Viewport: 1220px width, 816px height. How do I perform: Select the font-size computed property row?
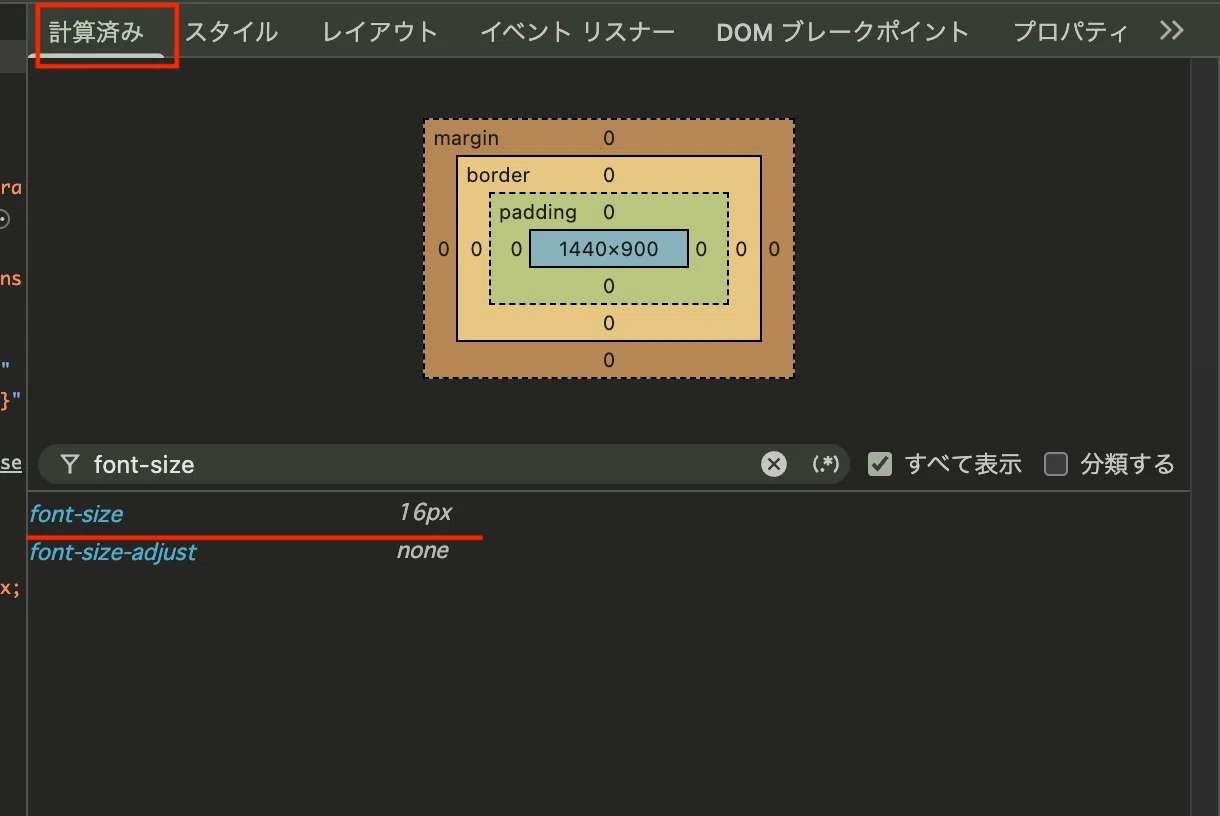(608, 514)
